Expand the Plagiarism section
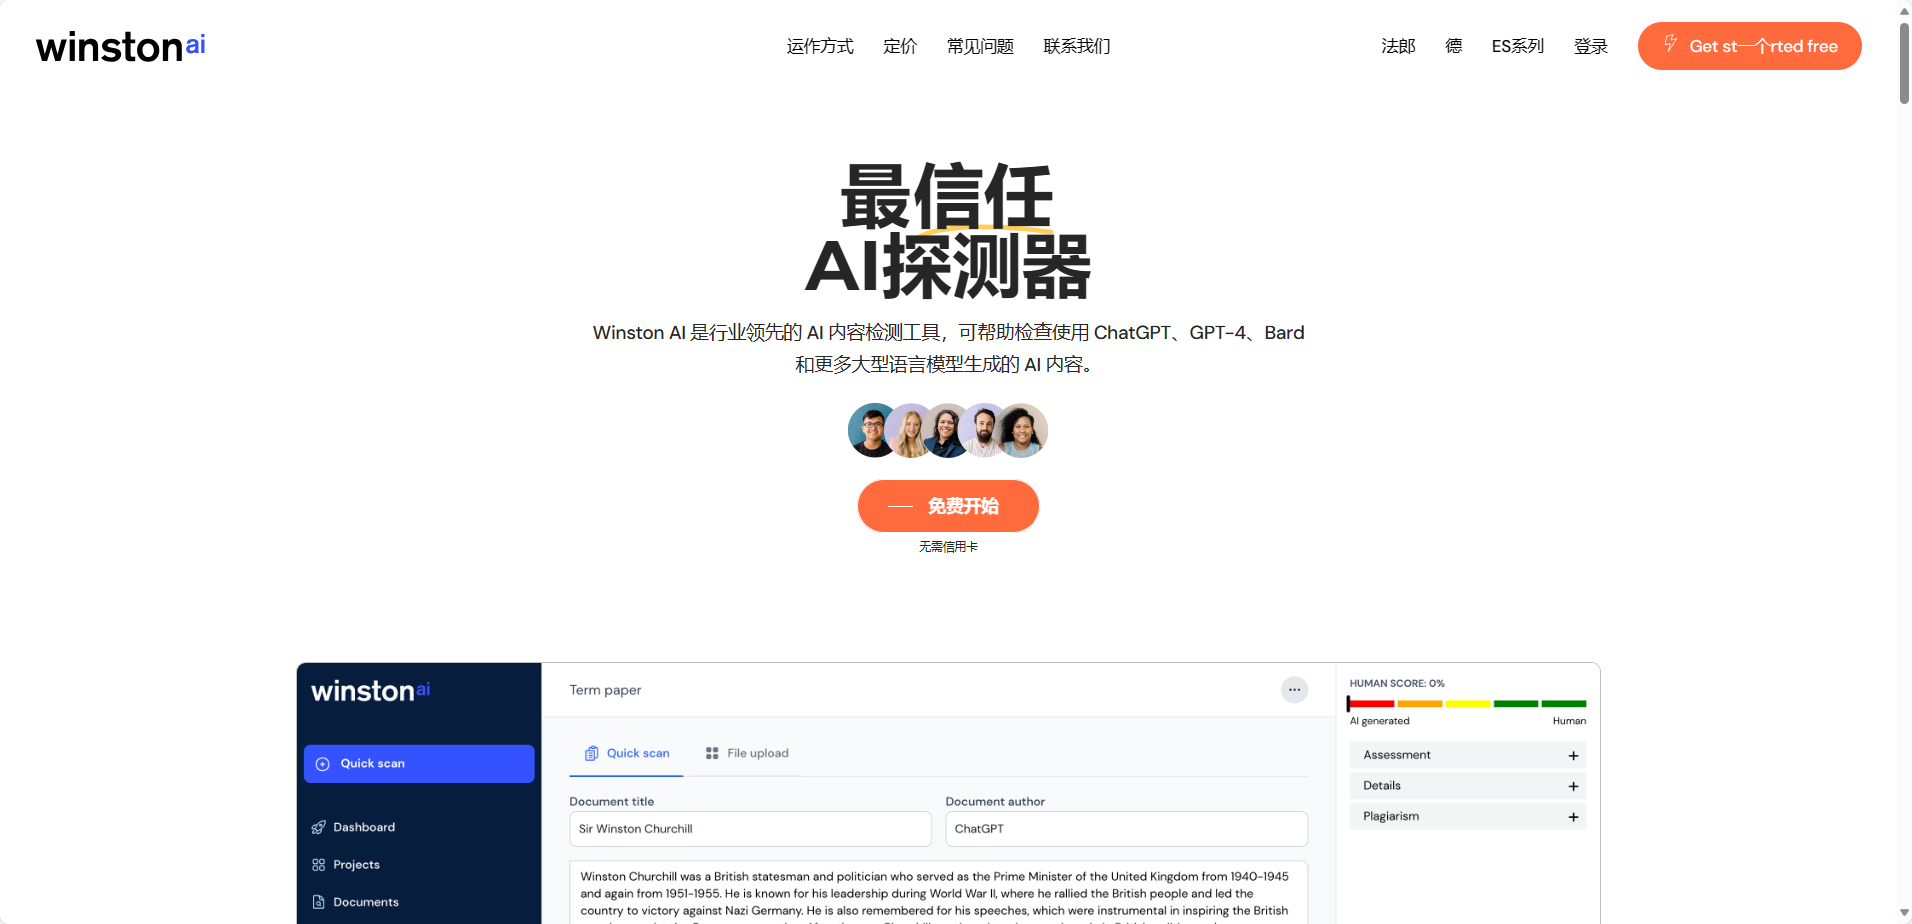1912x924 pixels. 1468,817
